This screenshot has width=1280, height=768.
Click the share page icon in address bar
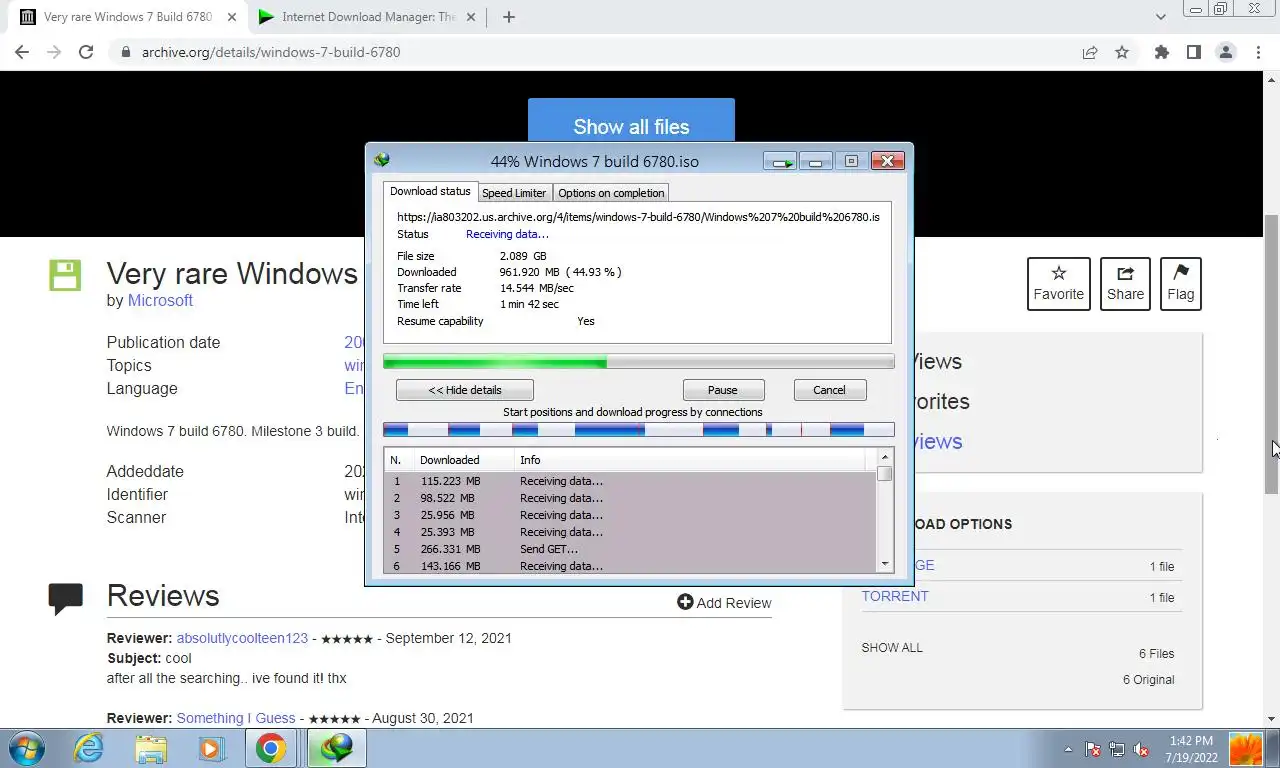tap(1090, 52)
